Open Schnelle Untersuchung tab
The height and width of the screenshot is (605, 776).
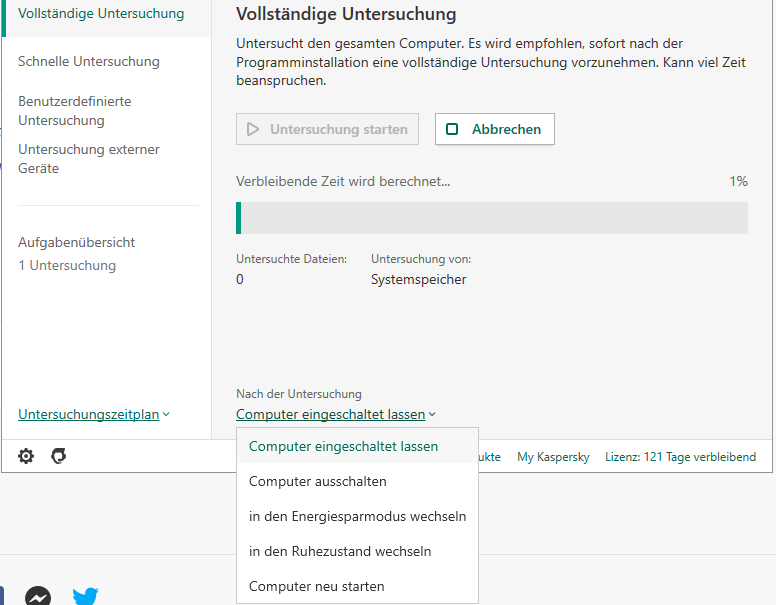(89, 61)
